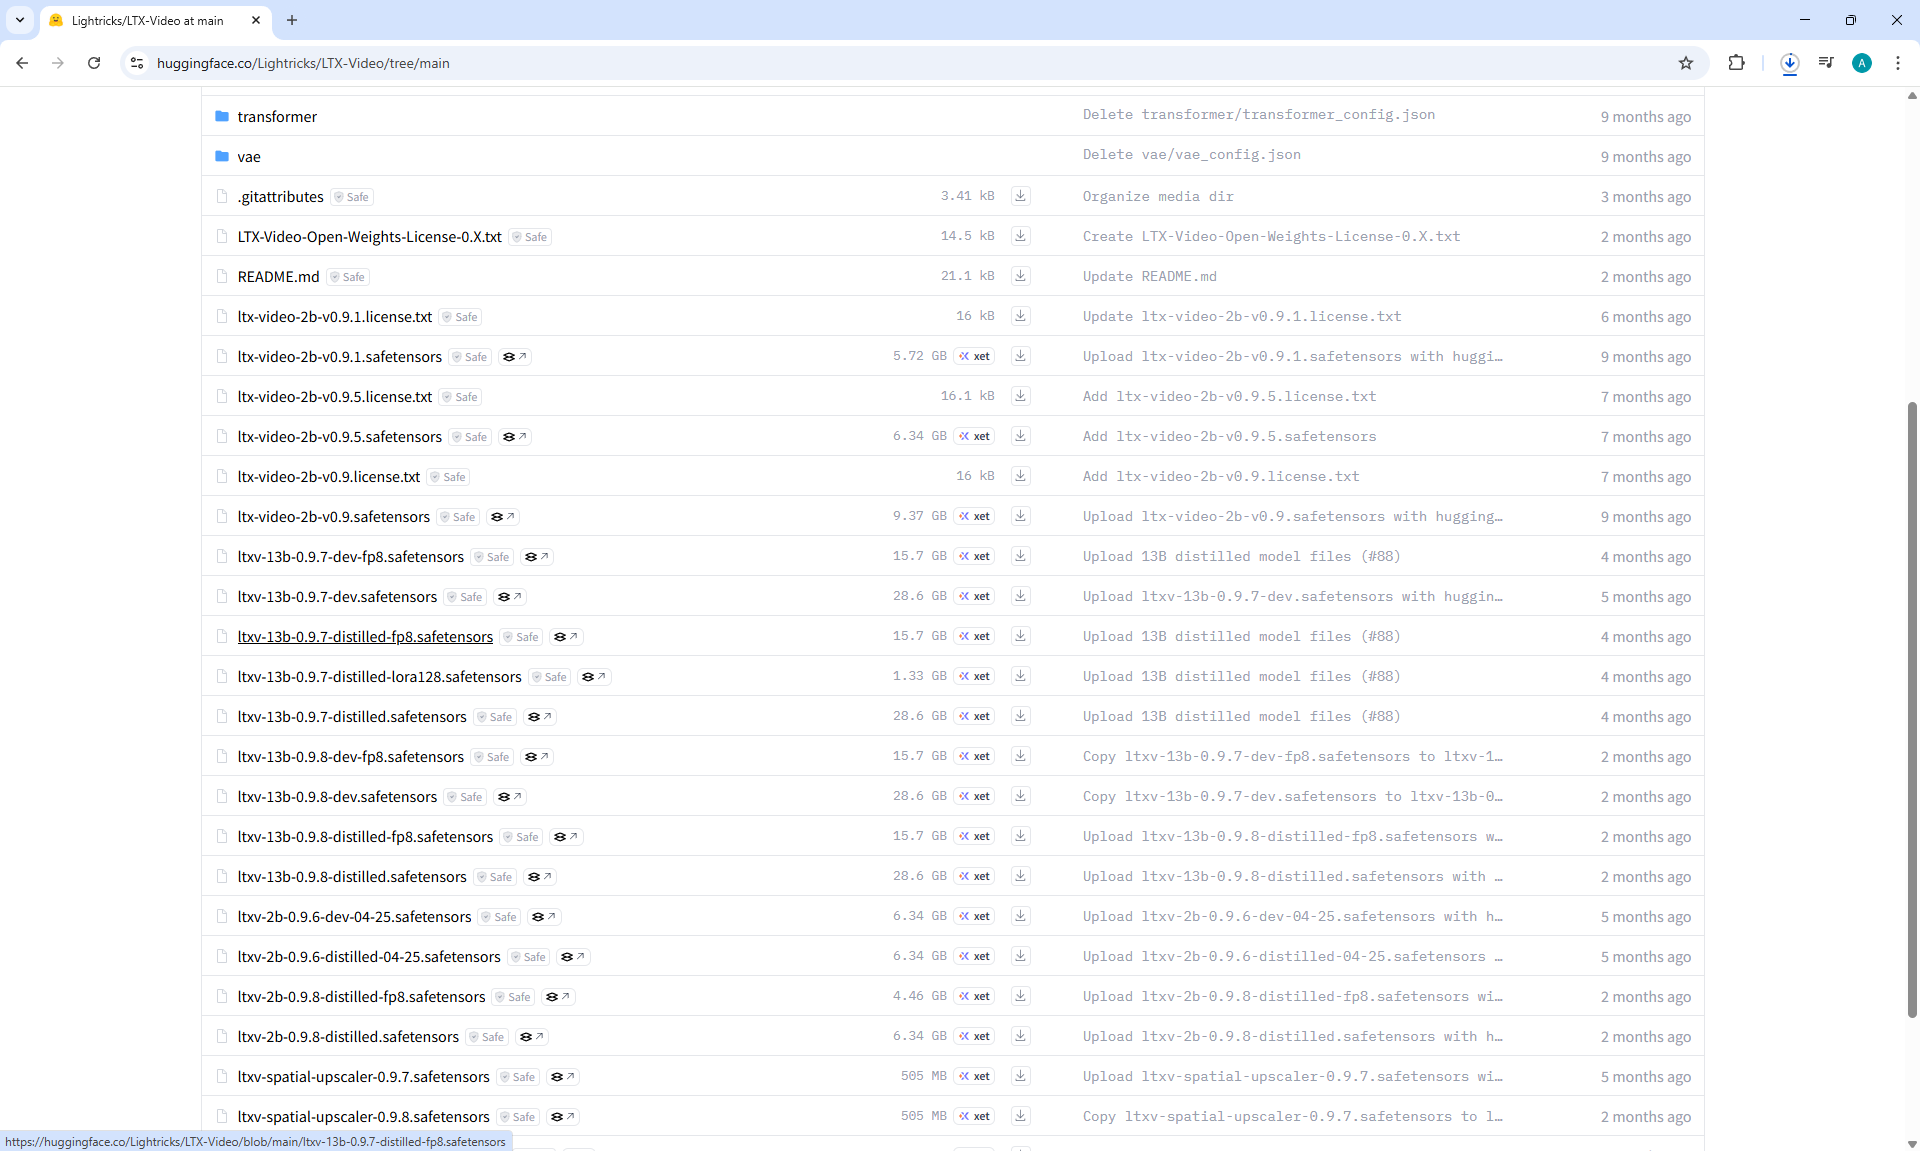Screen dimensions: 1920x1151
Task: Download ltxv-spatial-upscaler-0.9.7.safetensors with download icon
Action: click(1020, 1076)
